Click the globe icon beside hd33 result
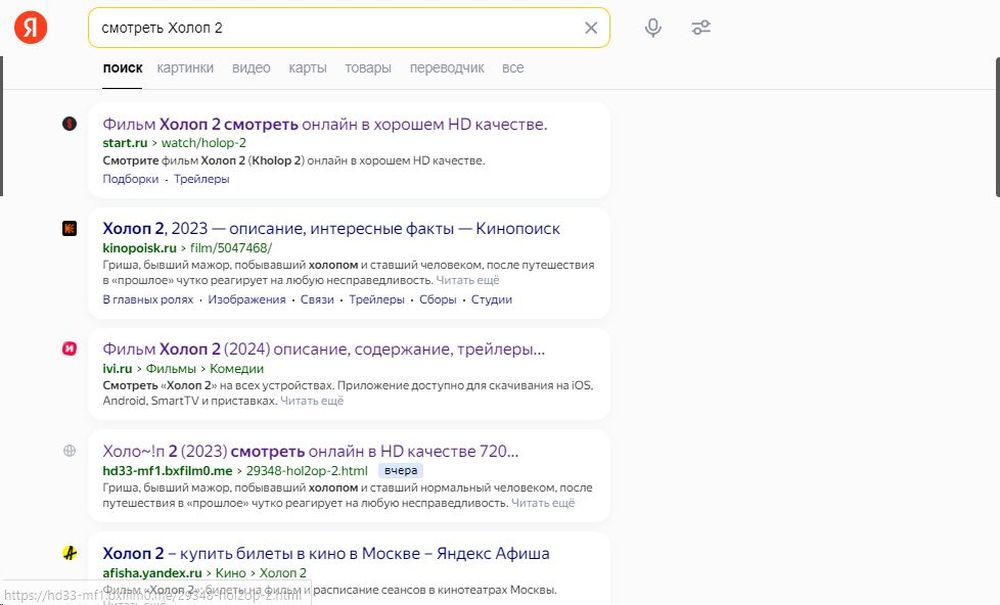This screenshot has width=1000, height=605. 70,451
